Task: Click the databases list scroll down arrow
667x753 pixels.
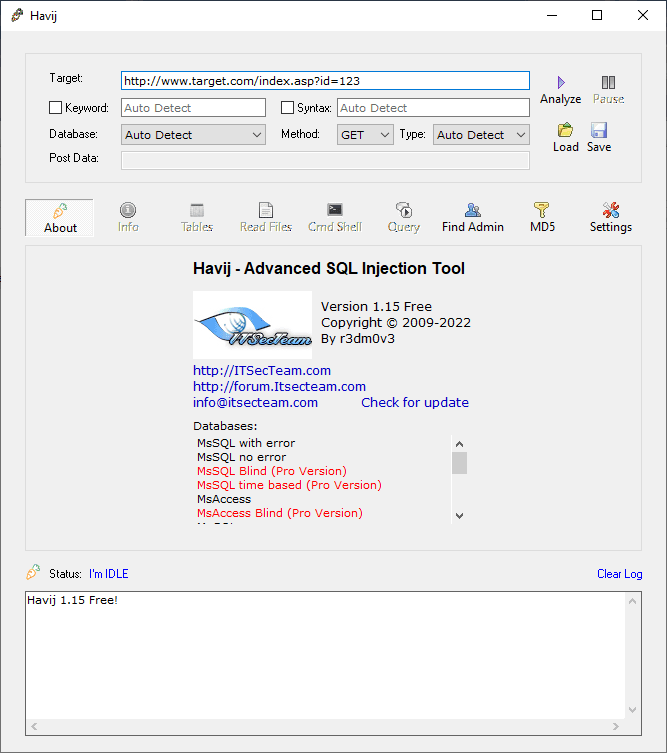Action: (x=459, y=515)
